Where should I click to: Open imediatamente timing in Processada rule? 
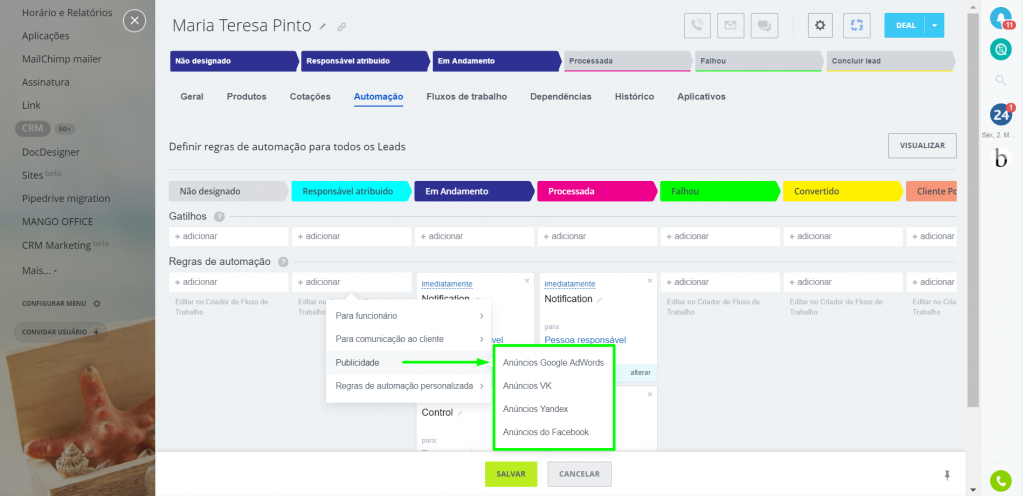coord(570,284)
